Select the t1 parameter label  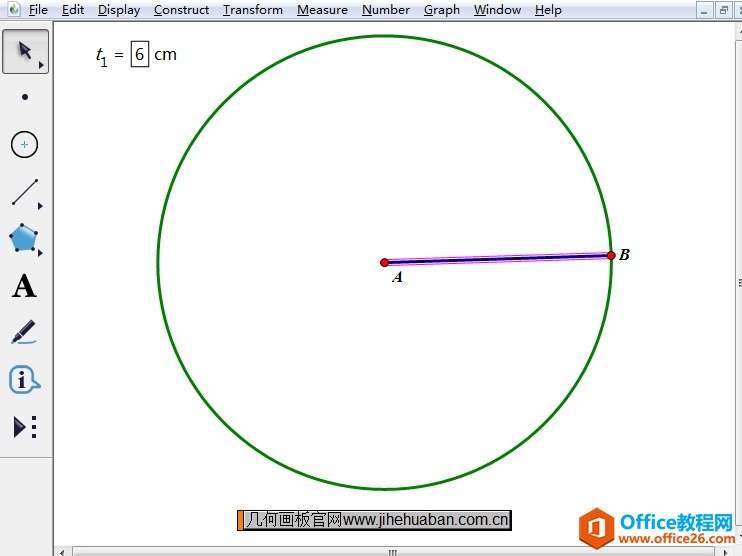[x=102, y=56]
